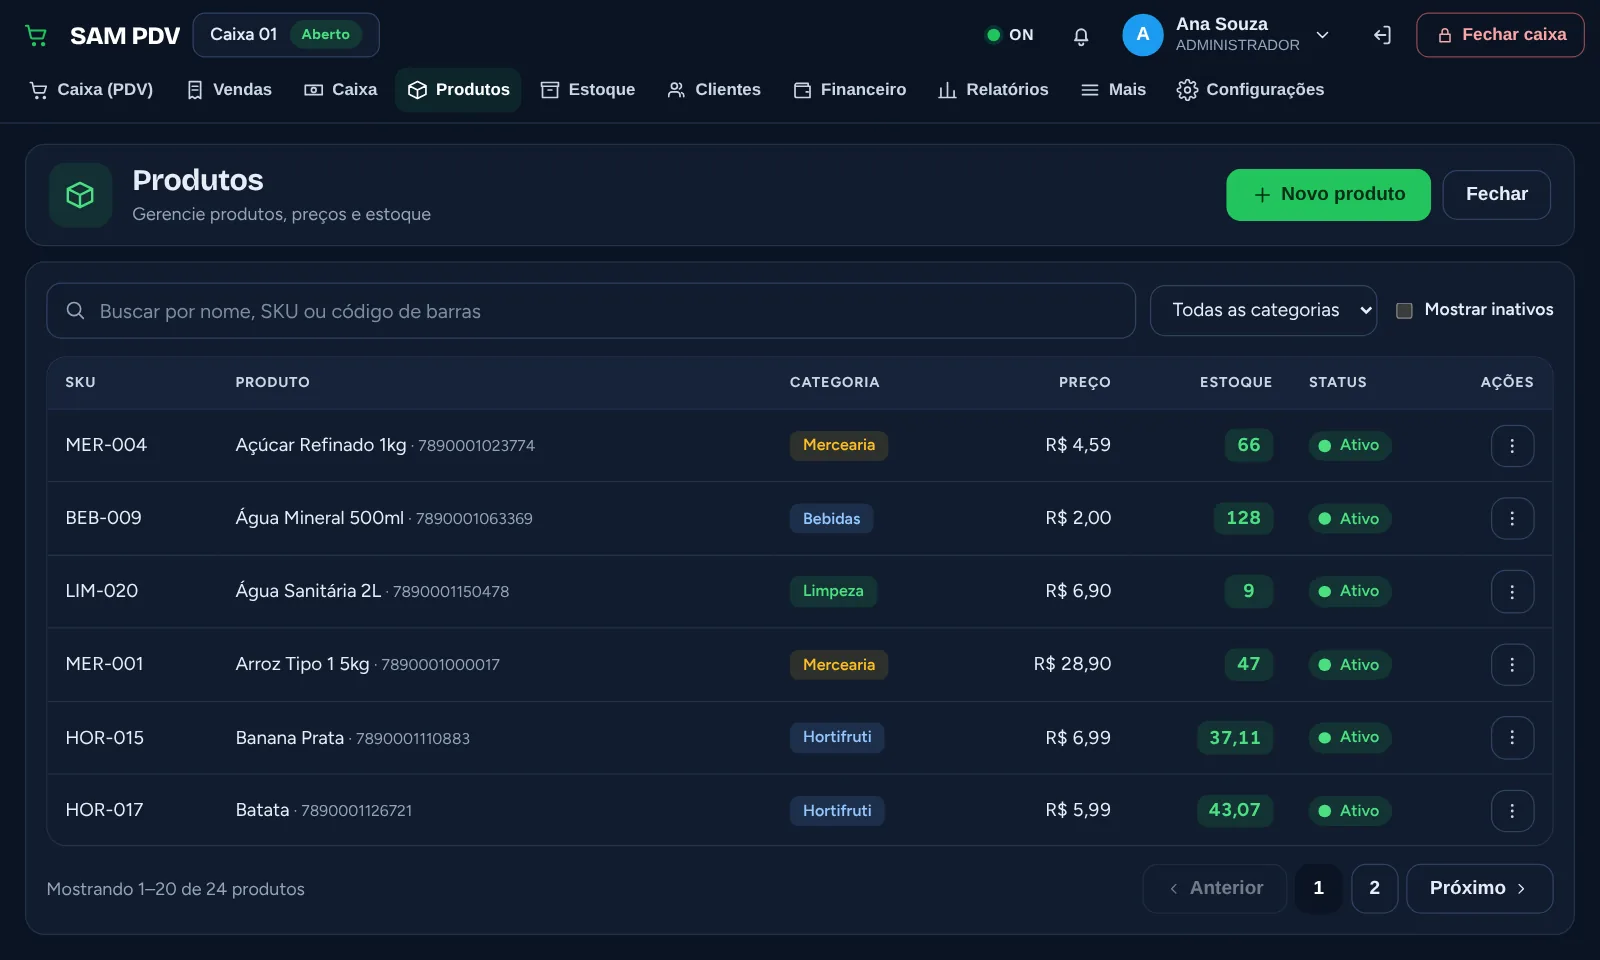The image size is (1600, 960).
Task: Open the Todas as categorias dropdown
Action: click(1263, 311)
